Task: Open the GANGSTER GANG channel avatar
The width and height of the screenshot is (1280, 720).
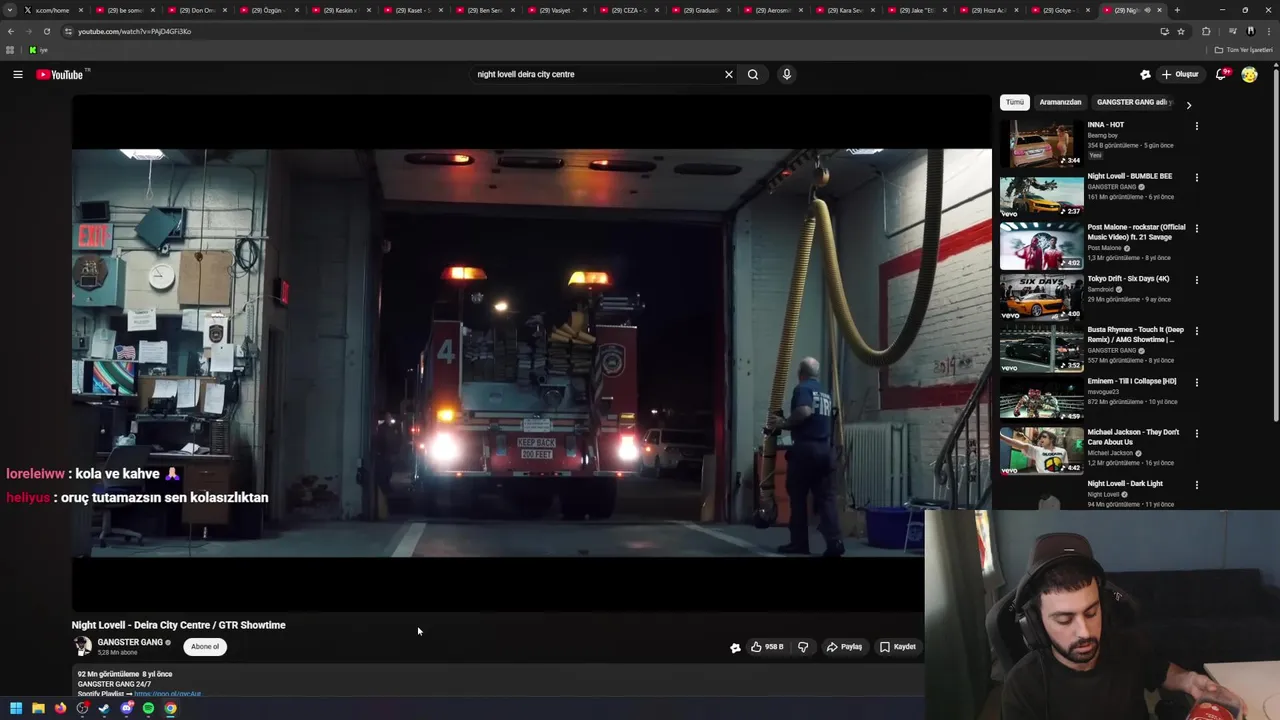Action: click(x=83, y=647)
